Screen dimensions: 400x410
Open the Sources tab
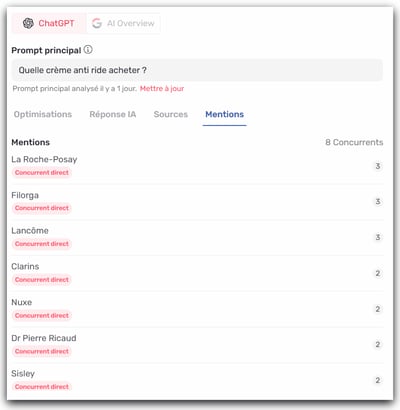pyautogui.click(x=171, y=114)
